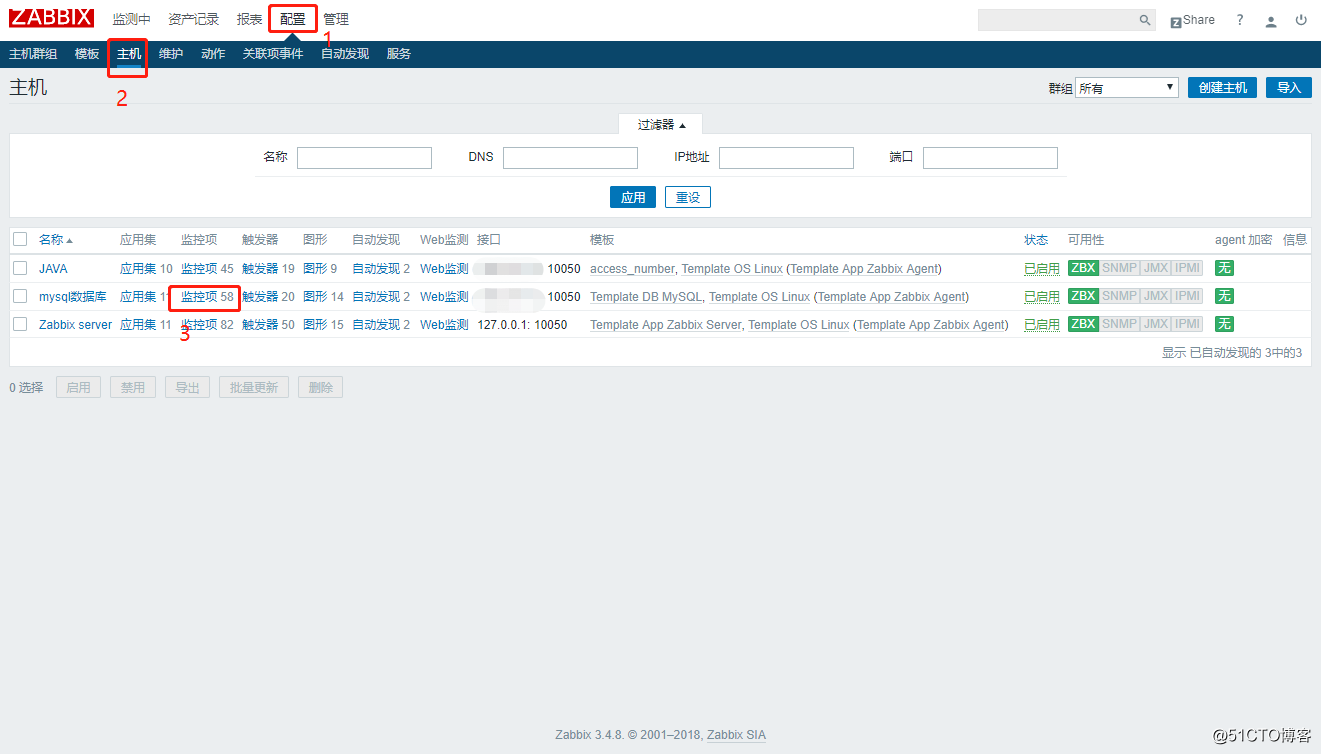The image size is (1321, 754).
Task: Open Web监测 for Zabbix server
Action: tap(444, 324)
